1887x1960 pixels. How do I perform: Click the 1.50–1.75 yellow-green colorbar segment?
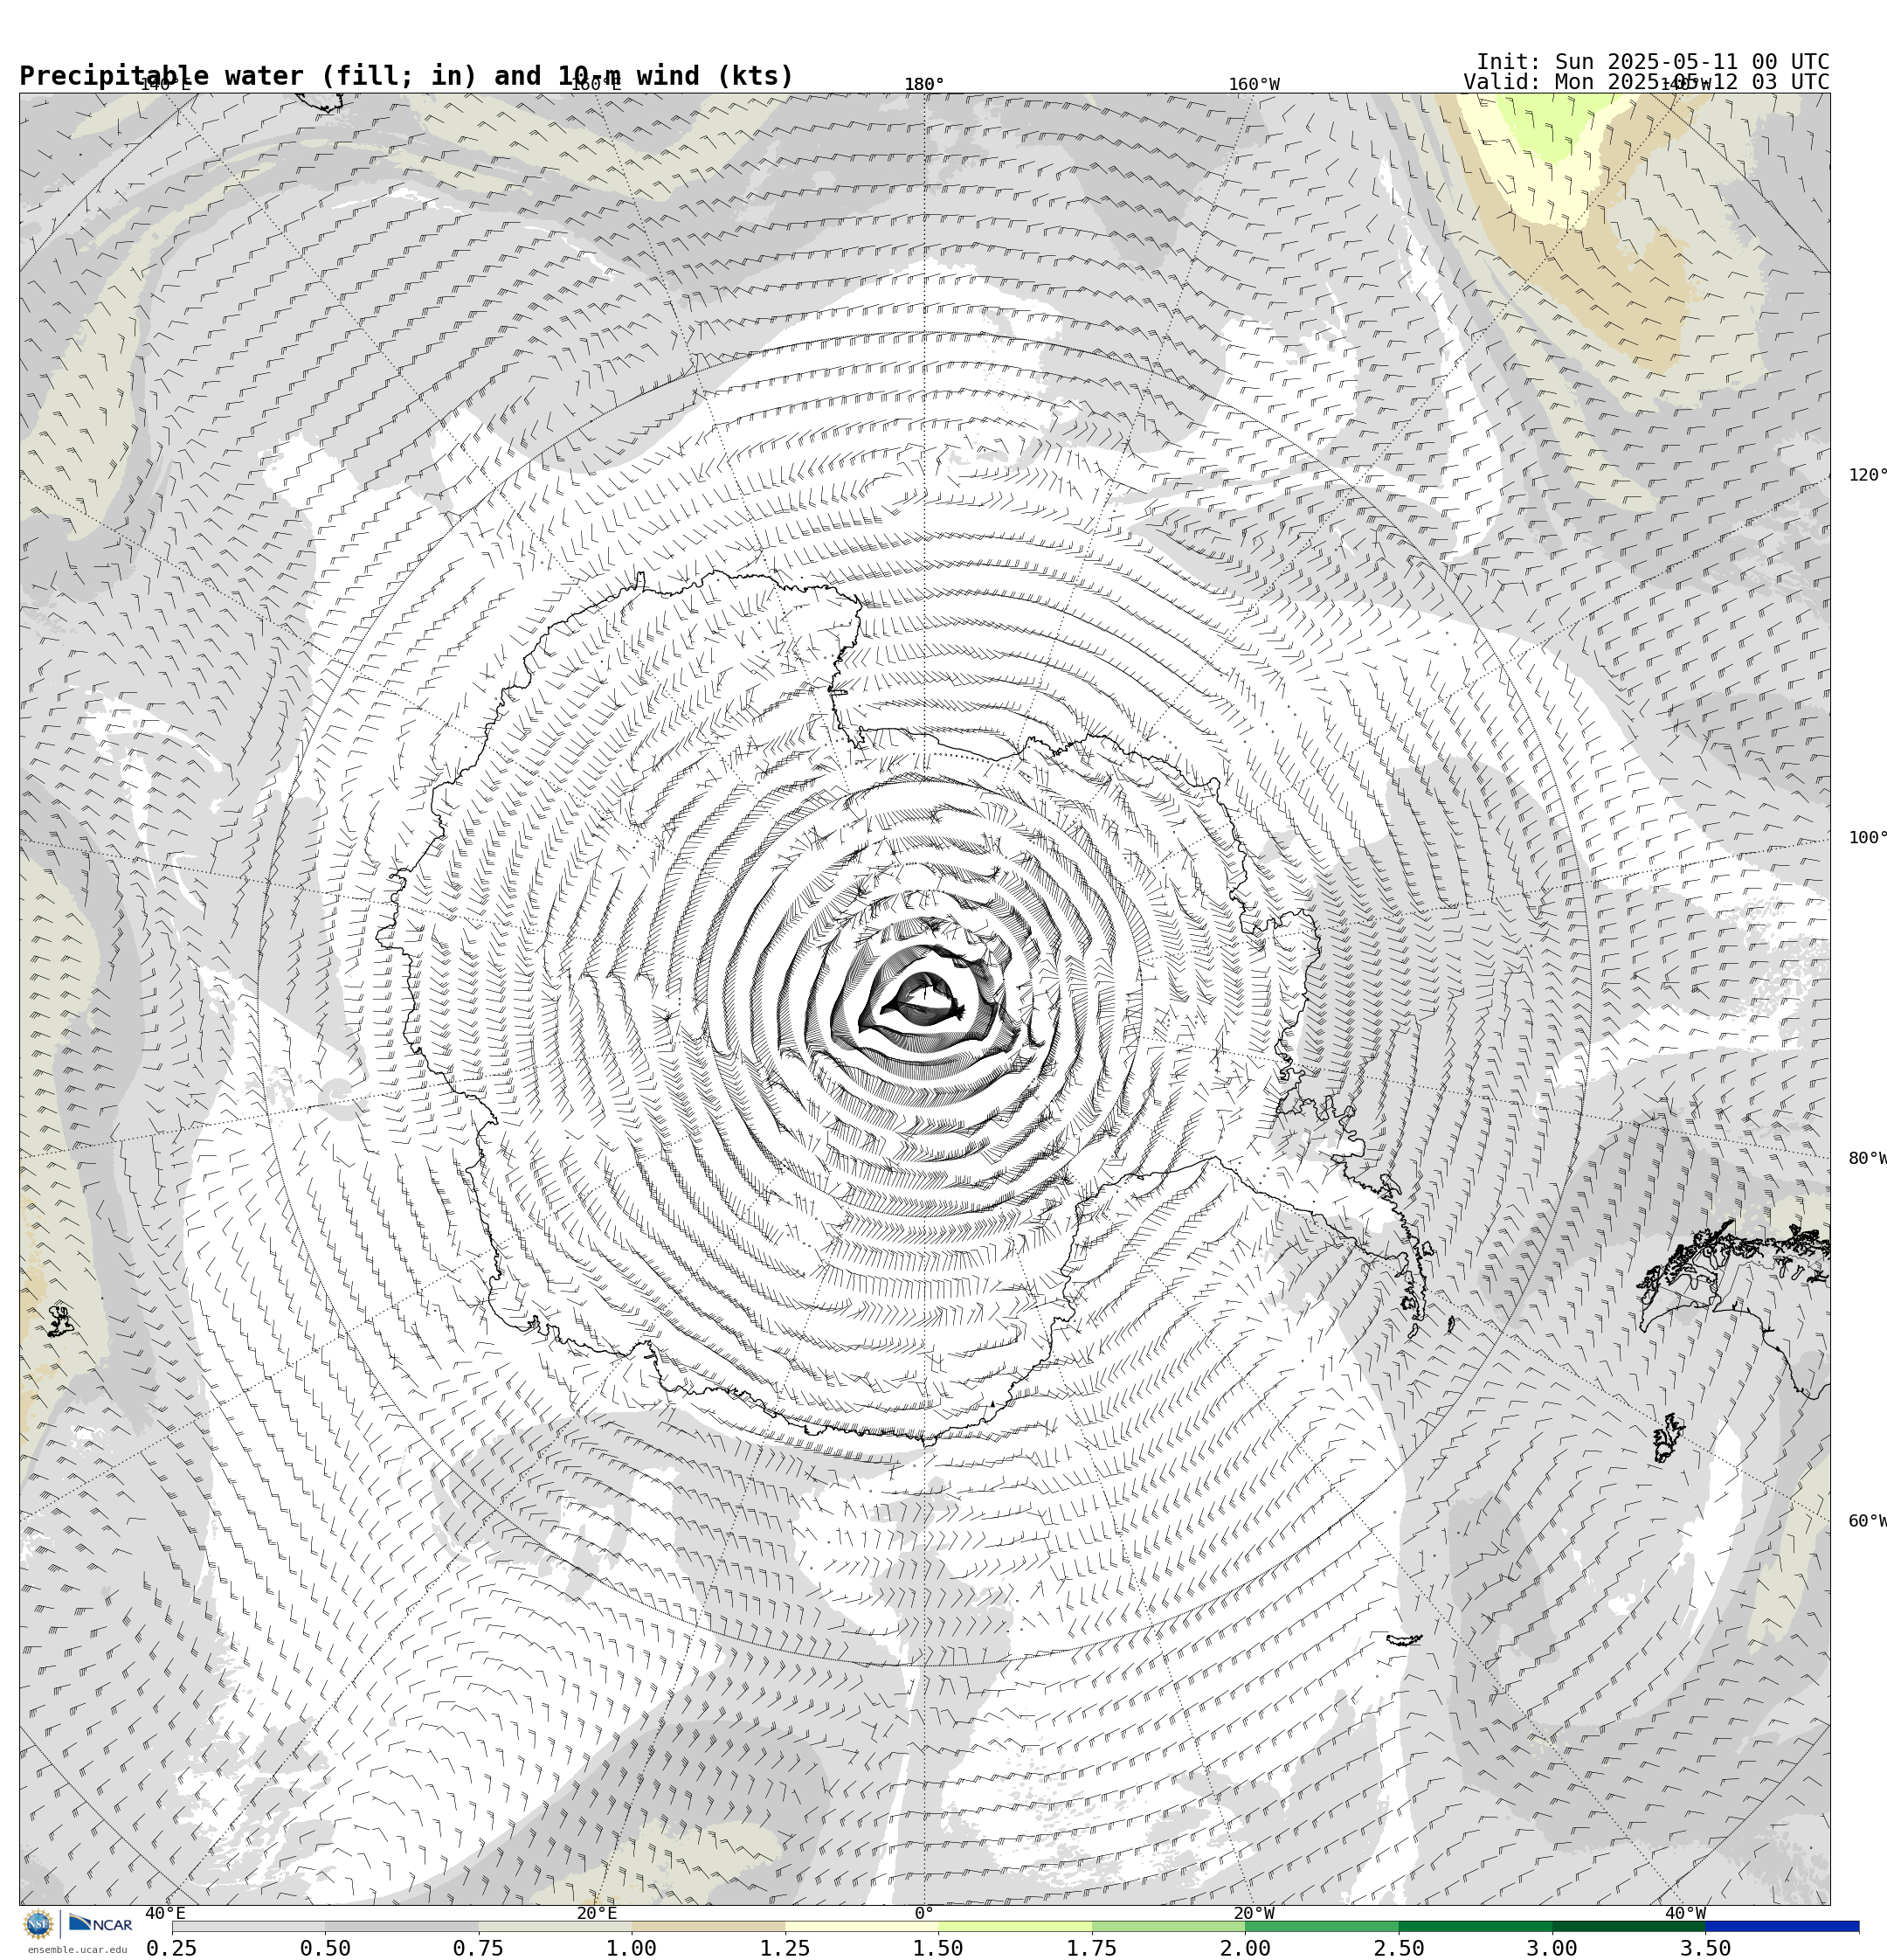point(1015,1926)
